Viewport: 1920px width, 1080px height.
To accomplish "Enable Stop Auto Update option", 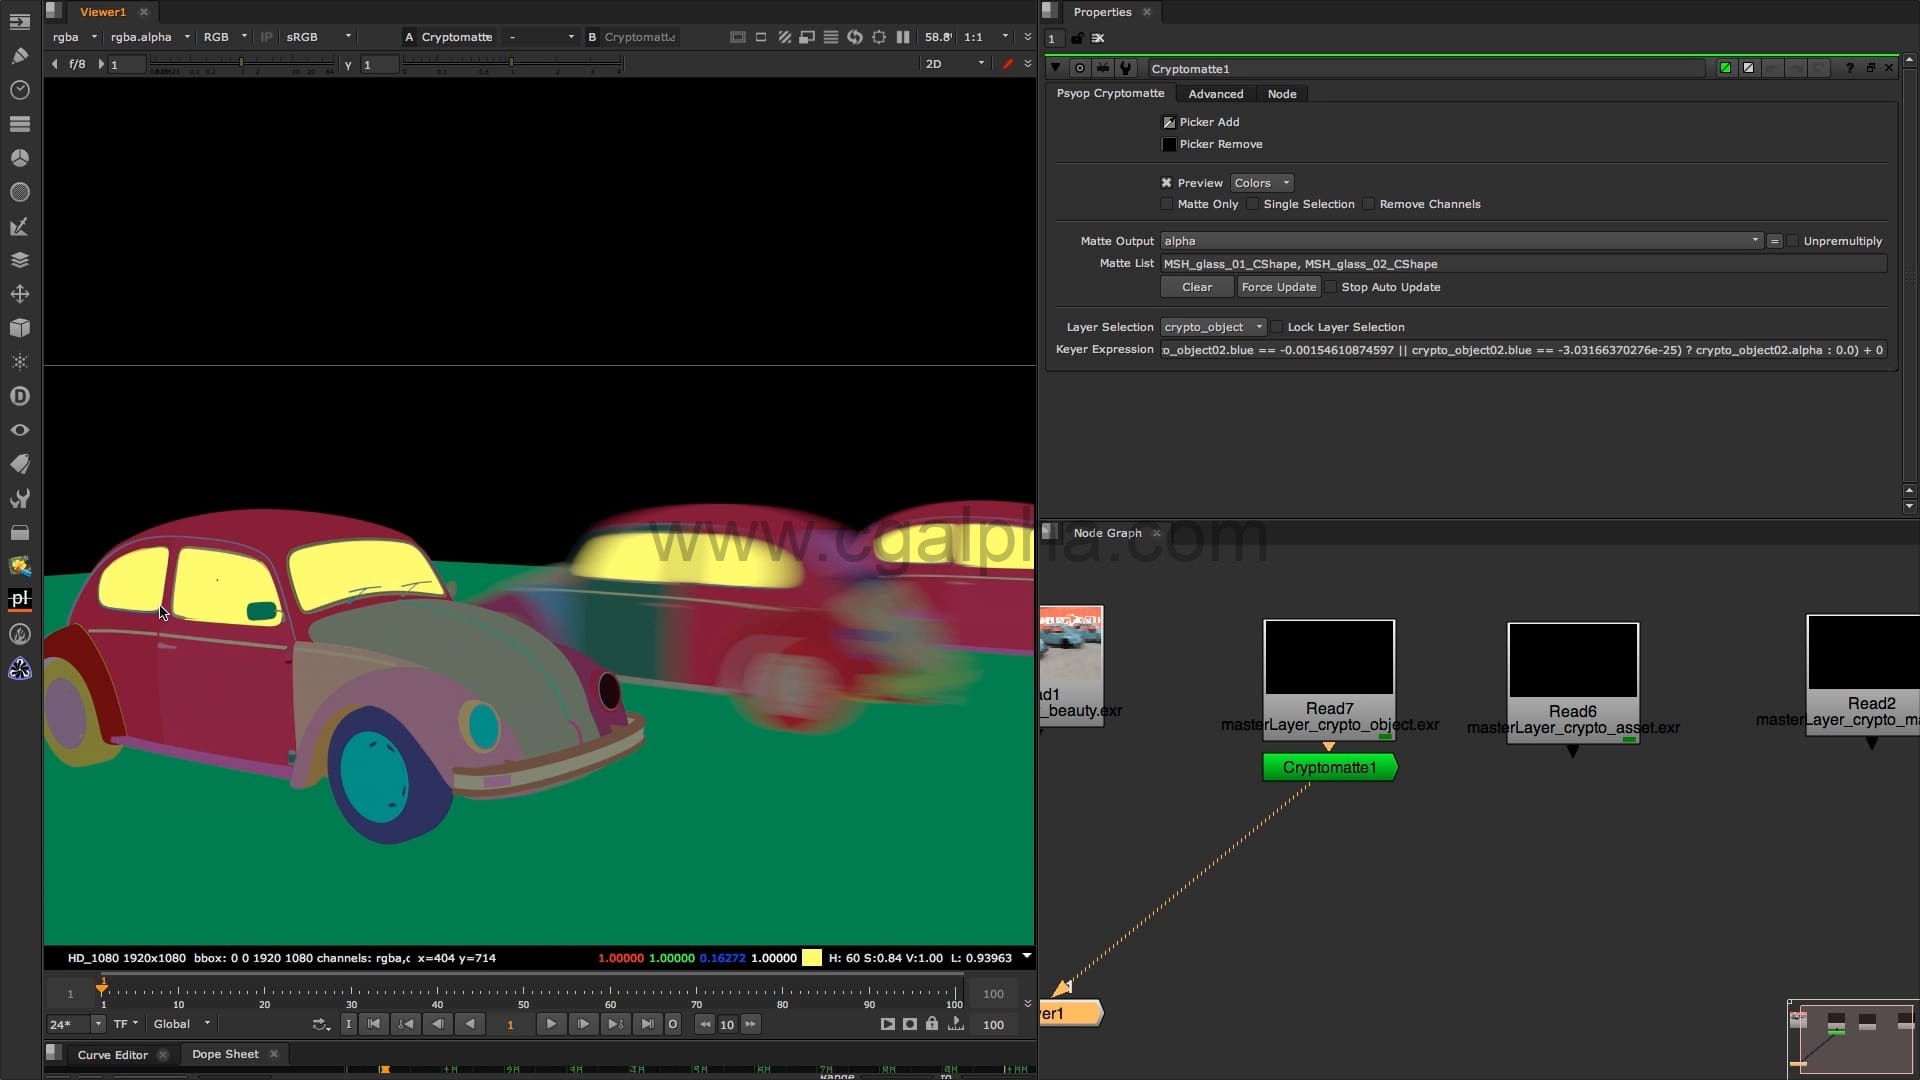I will click(x=1331, y=287).
